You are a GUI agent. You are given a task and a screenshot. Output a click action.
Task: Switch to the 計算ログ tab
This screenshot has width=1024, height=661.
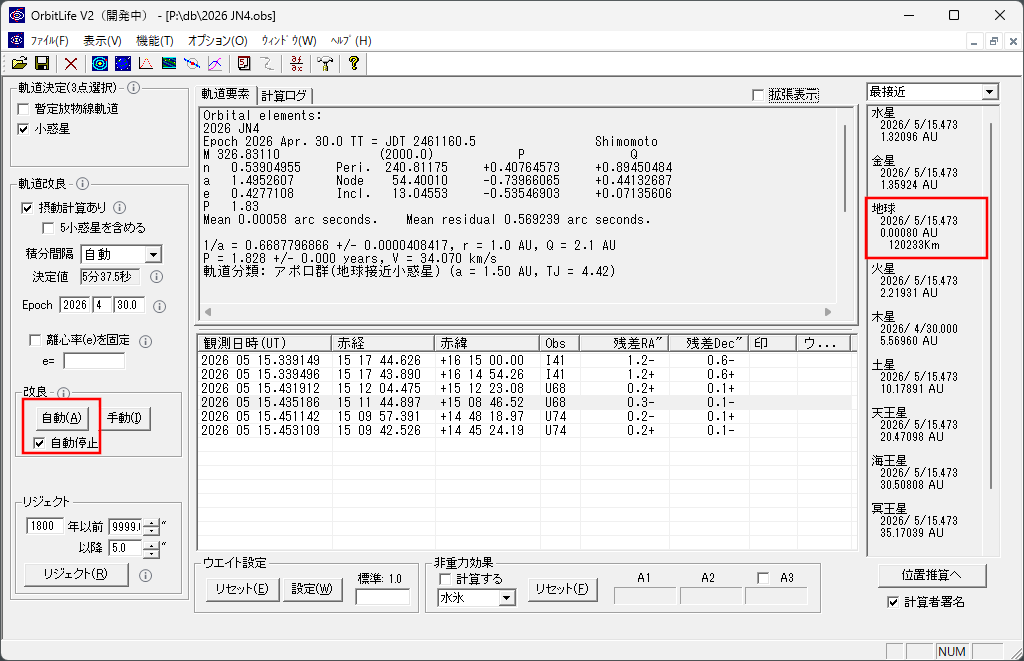tap(284, 96)
